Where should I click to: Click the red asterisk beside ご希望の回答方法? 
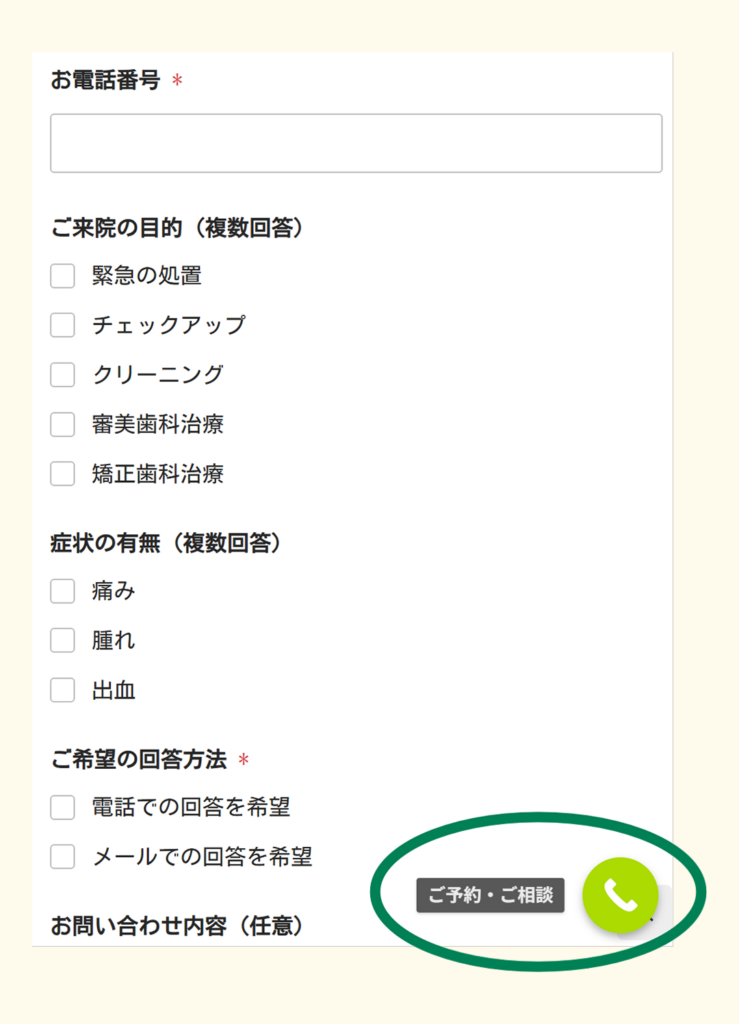click(243, 761)
